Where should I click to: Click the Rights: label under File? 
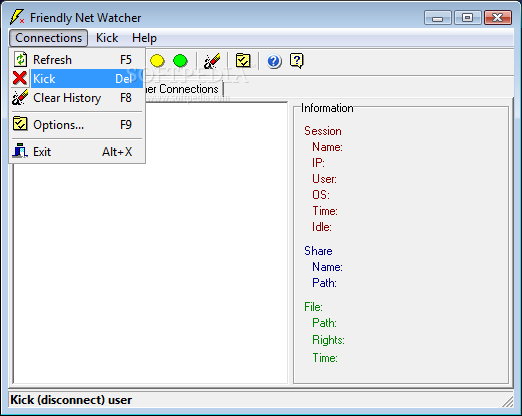[x=328, y=340]
